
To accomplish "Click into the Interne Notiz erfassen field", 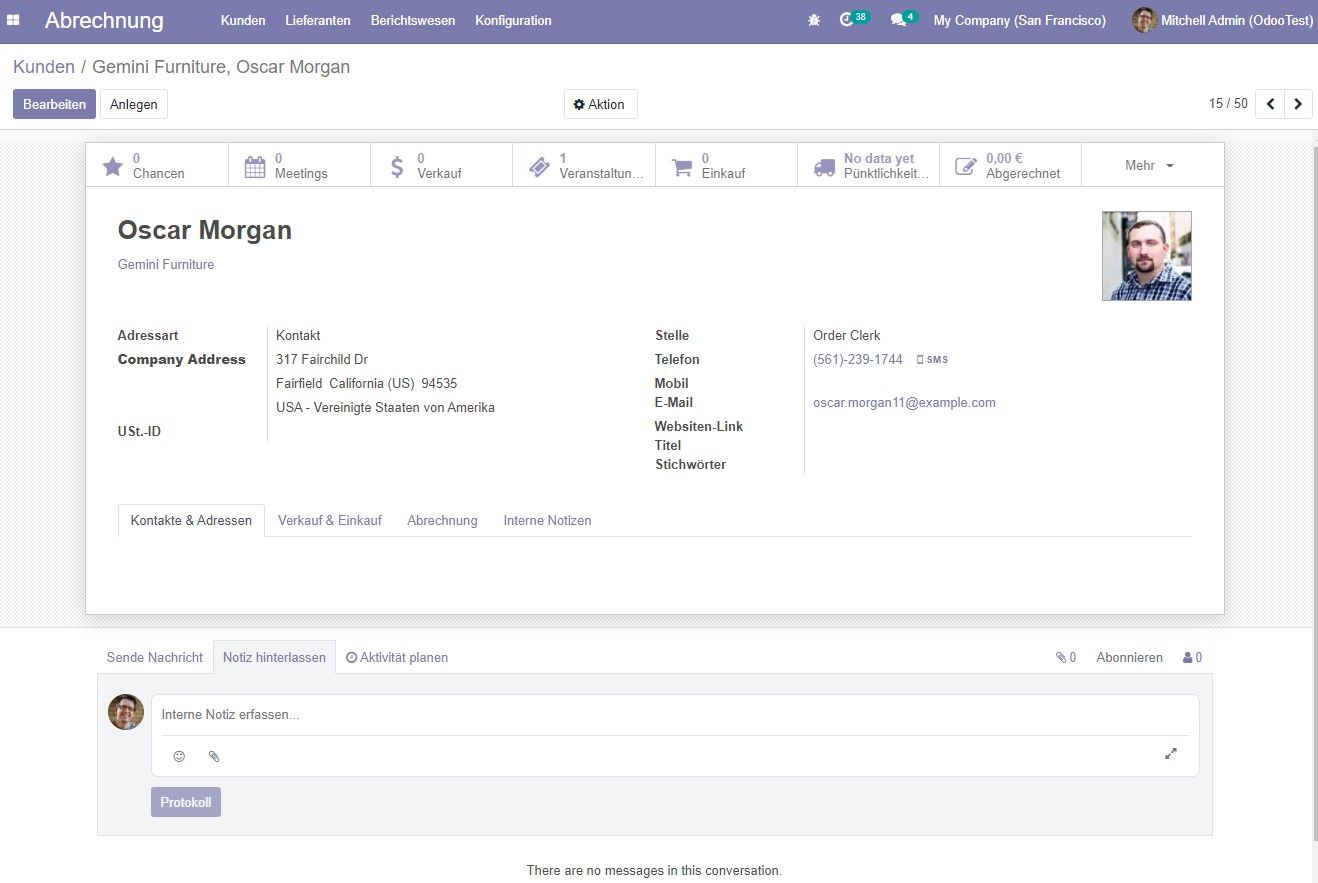I will coord(675,715).
